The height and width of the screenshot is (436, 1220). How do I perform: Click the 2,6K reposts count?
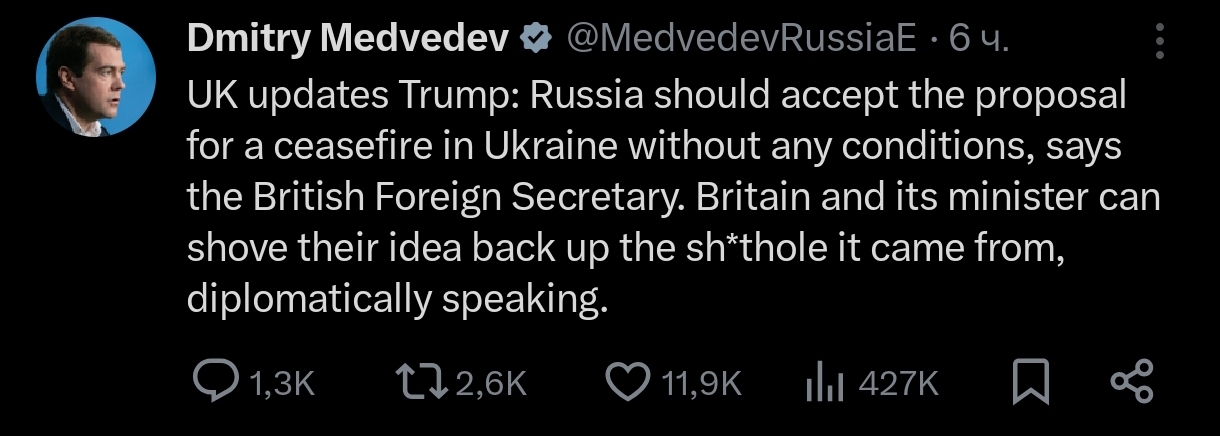click(491, 383)
